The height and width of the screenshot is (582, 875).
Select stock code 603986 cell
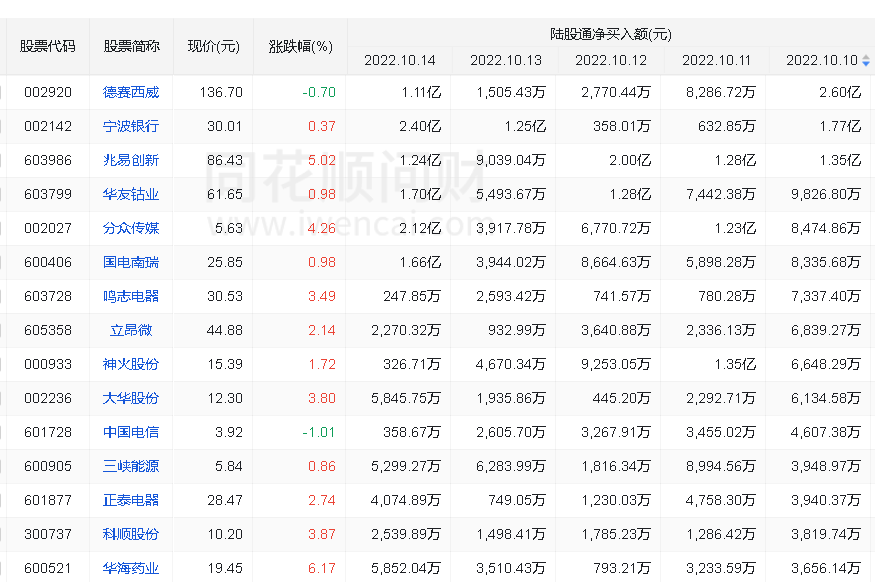pyautogui.click(x=47, y=160)
